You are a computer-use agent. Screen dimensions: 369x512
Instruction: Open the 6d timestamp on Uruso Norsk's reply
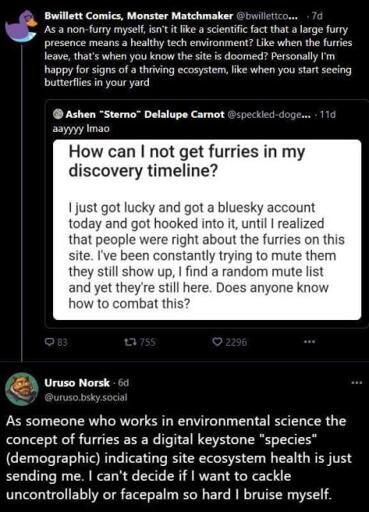point(123,383)
